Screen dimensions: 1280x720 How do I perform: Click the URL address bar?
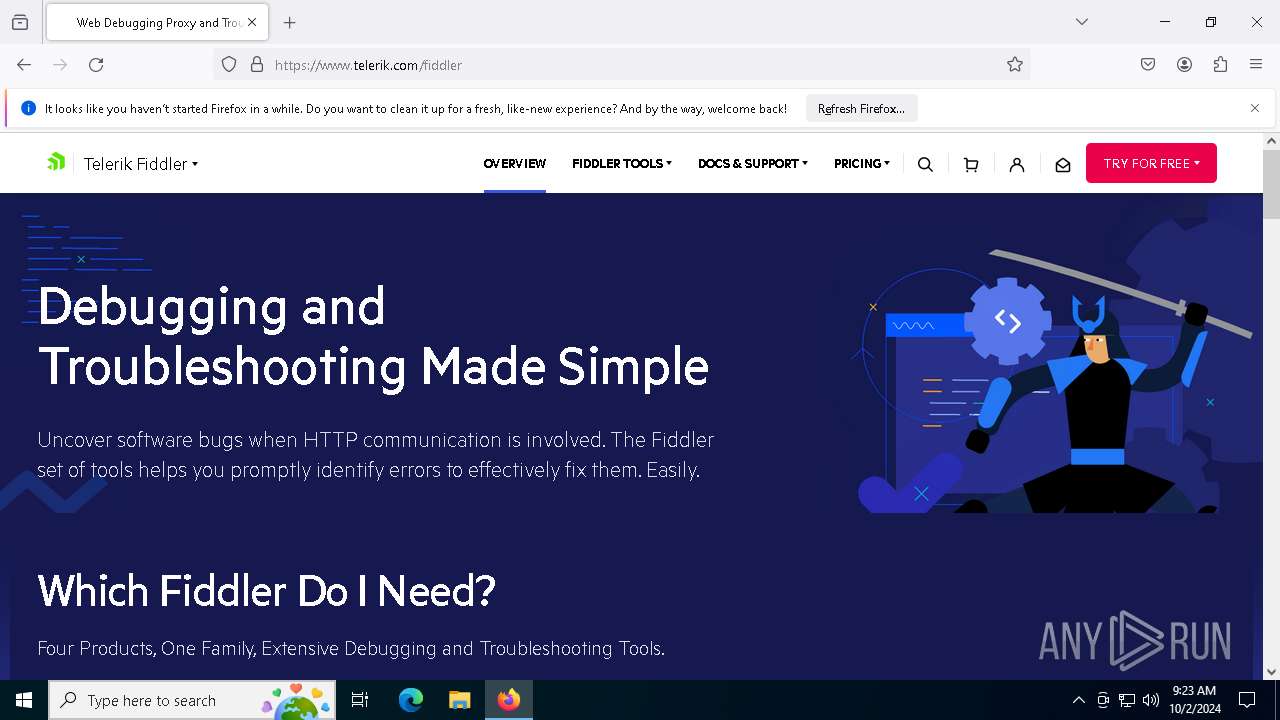click(620, 65)
